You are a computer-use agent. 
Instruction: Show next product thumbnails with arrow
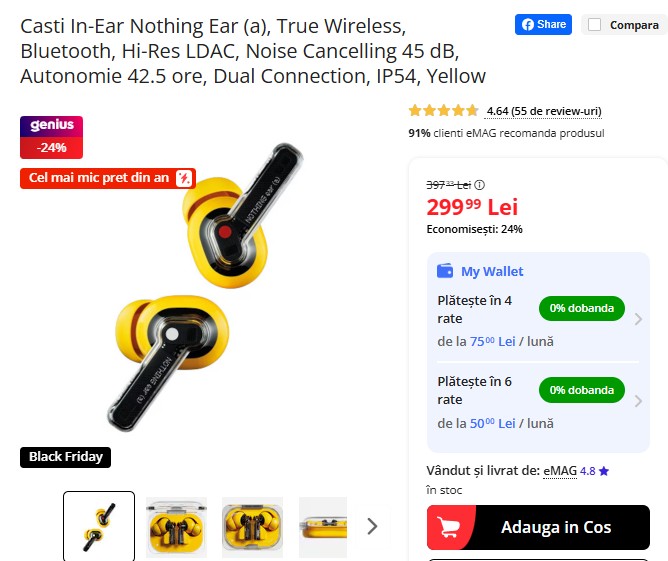coord(372,526)
